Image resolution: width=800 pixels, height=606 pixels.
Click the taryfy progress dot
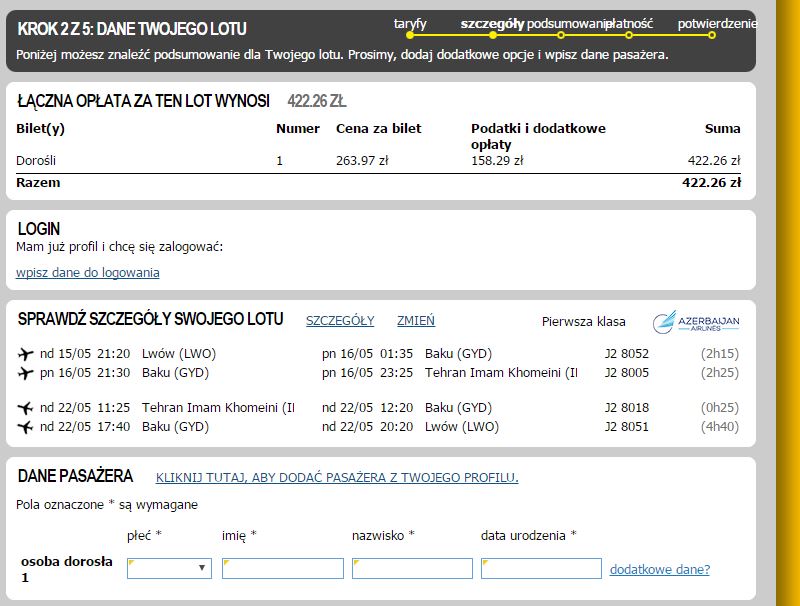tap(410, 35)
